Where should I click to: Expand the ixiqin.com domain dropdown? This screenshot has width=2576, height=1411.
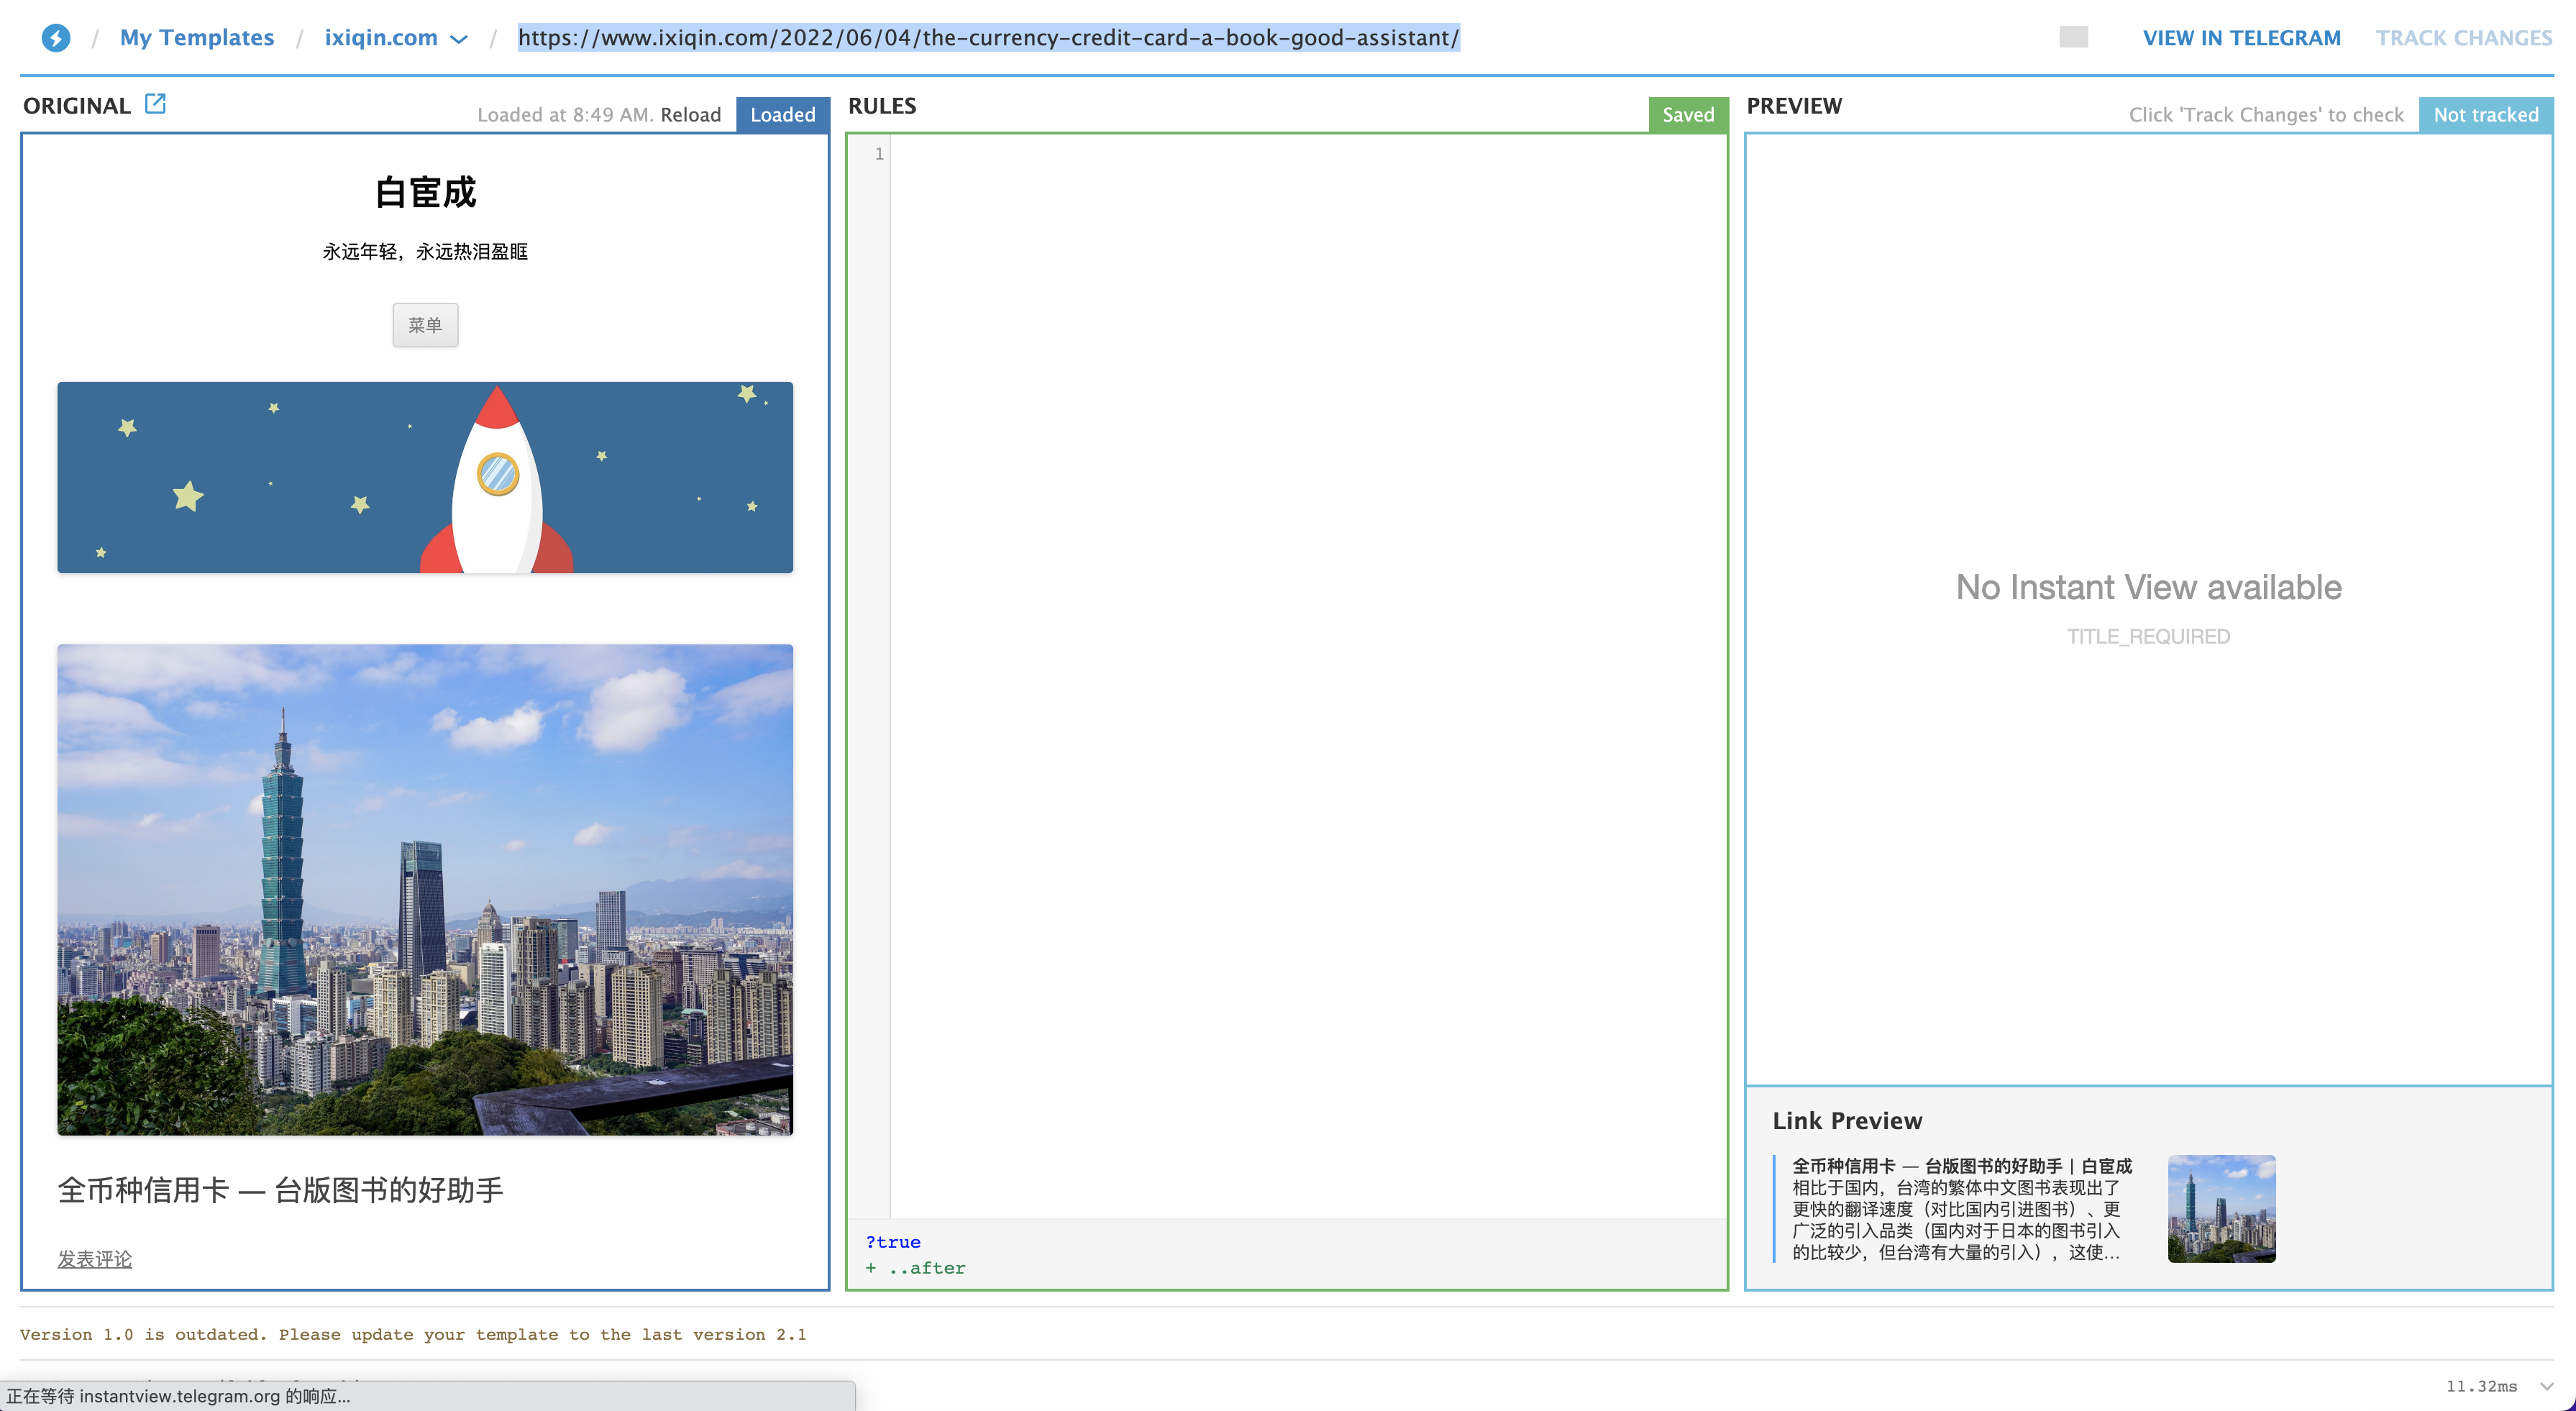click(x=458, y=39)
